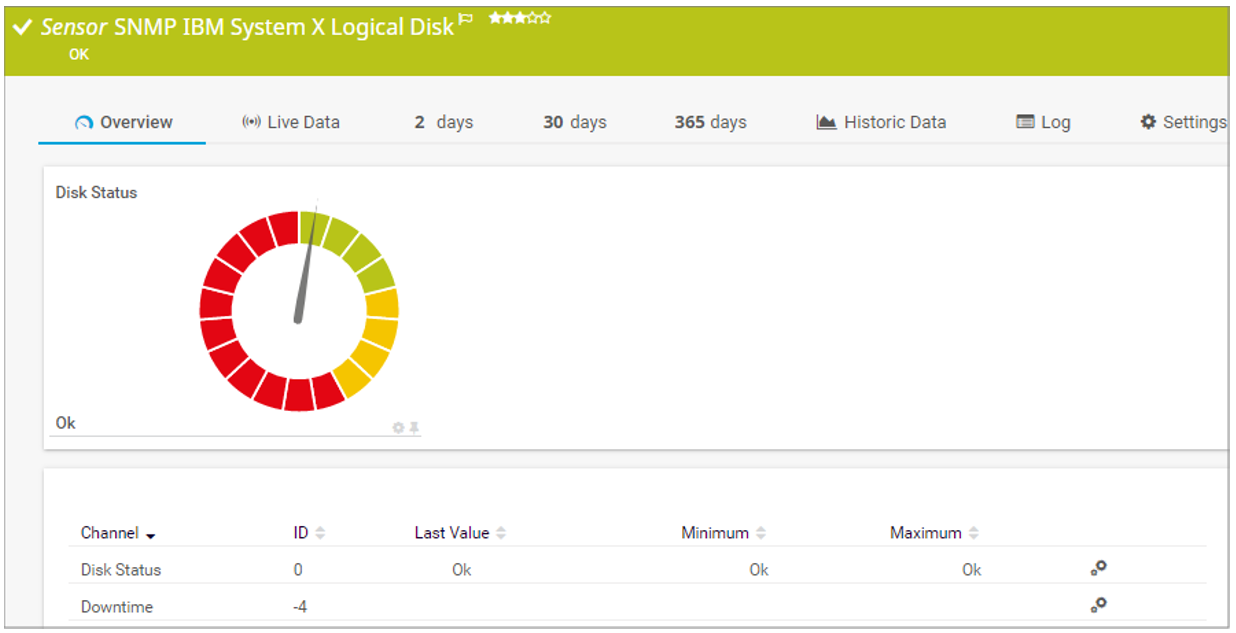
Task: Set sensor priority to four stars
Action: (531, 17)
